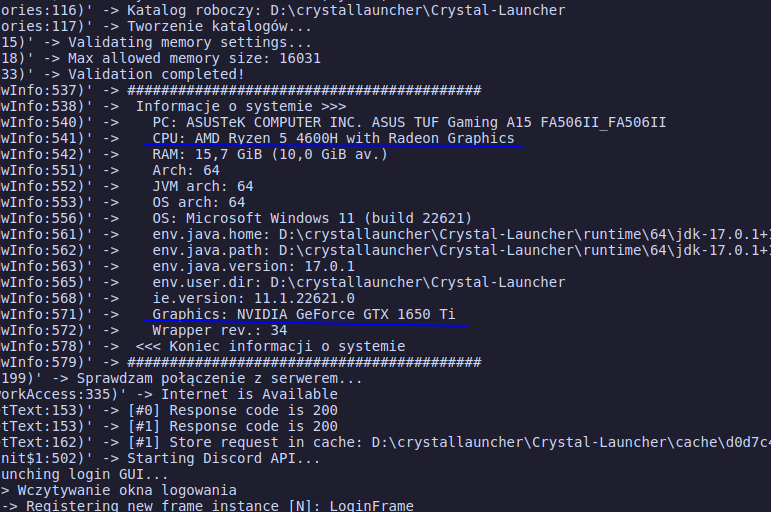The width and height of the screenshot is (771, 512).
Task: Click the ie.version: 11.1.22621.0 text
Action: [x=253, y=299]
